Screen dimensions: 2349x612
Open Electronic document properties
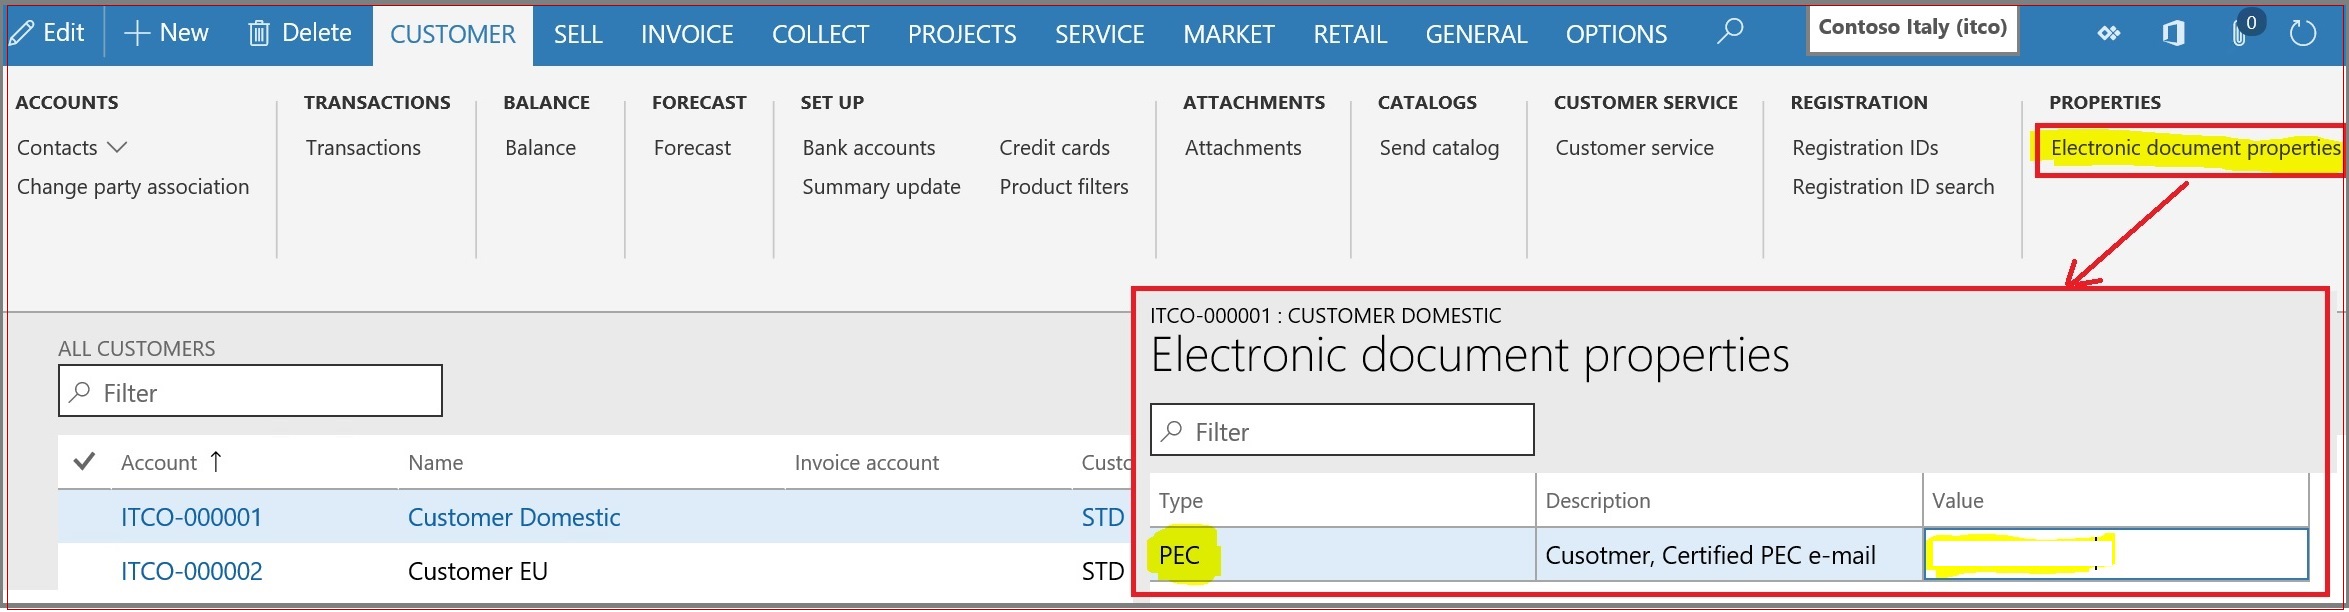pos(2195,148)
